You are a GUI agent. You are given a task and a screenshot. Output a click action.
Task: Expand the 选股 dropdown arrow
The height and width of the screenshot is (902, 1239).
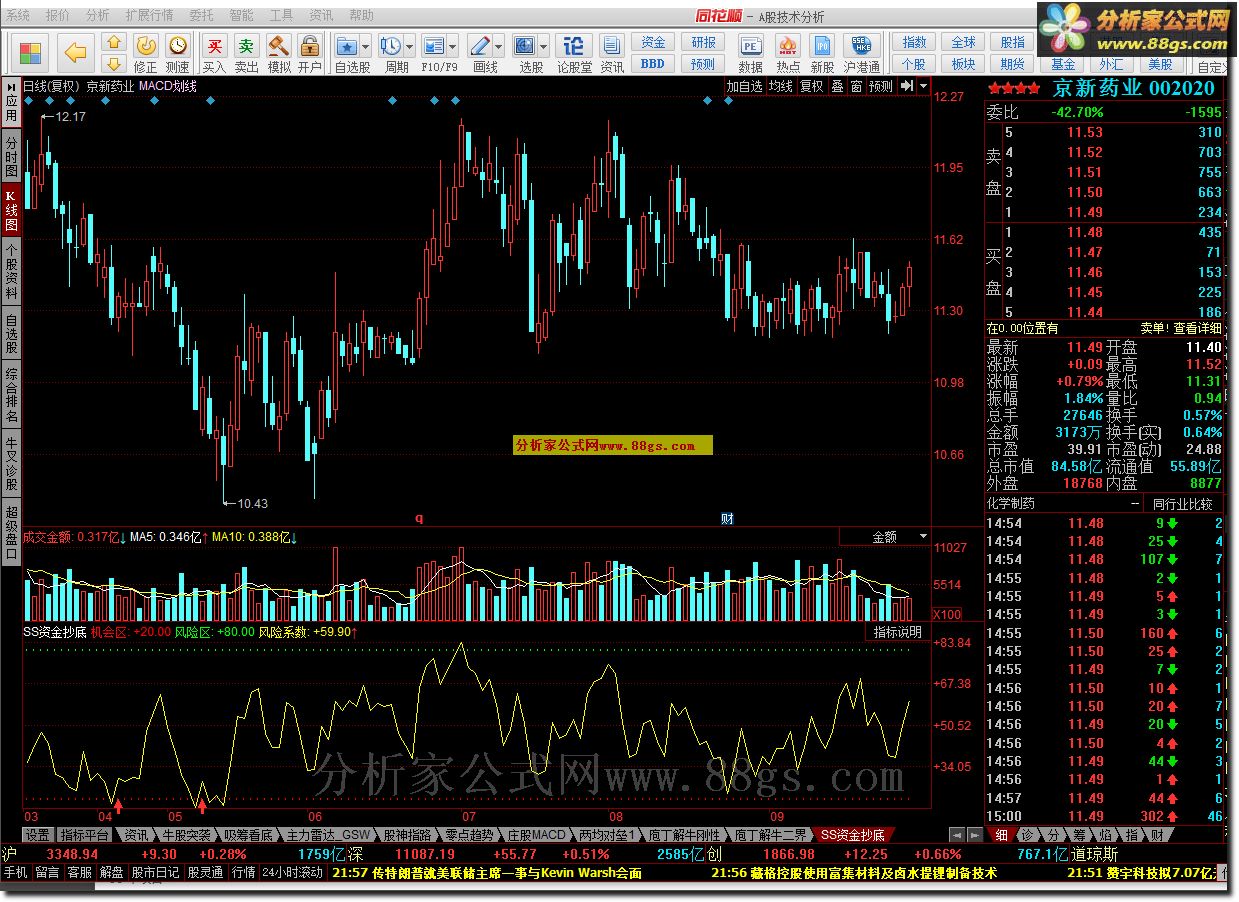click(x=544, y=47)
